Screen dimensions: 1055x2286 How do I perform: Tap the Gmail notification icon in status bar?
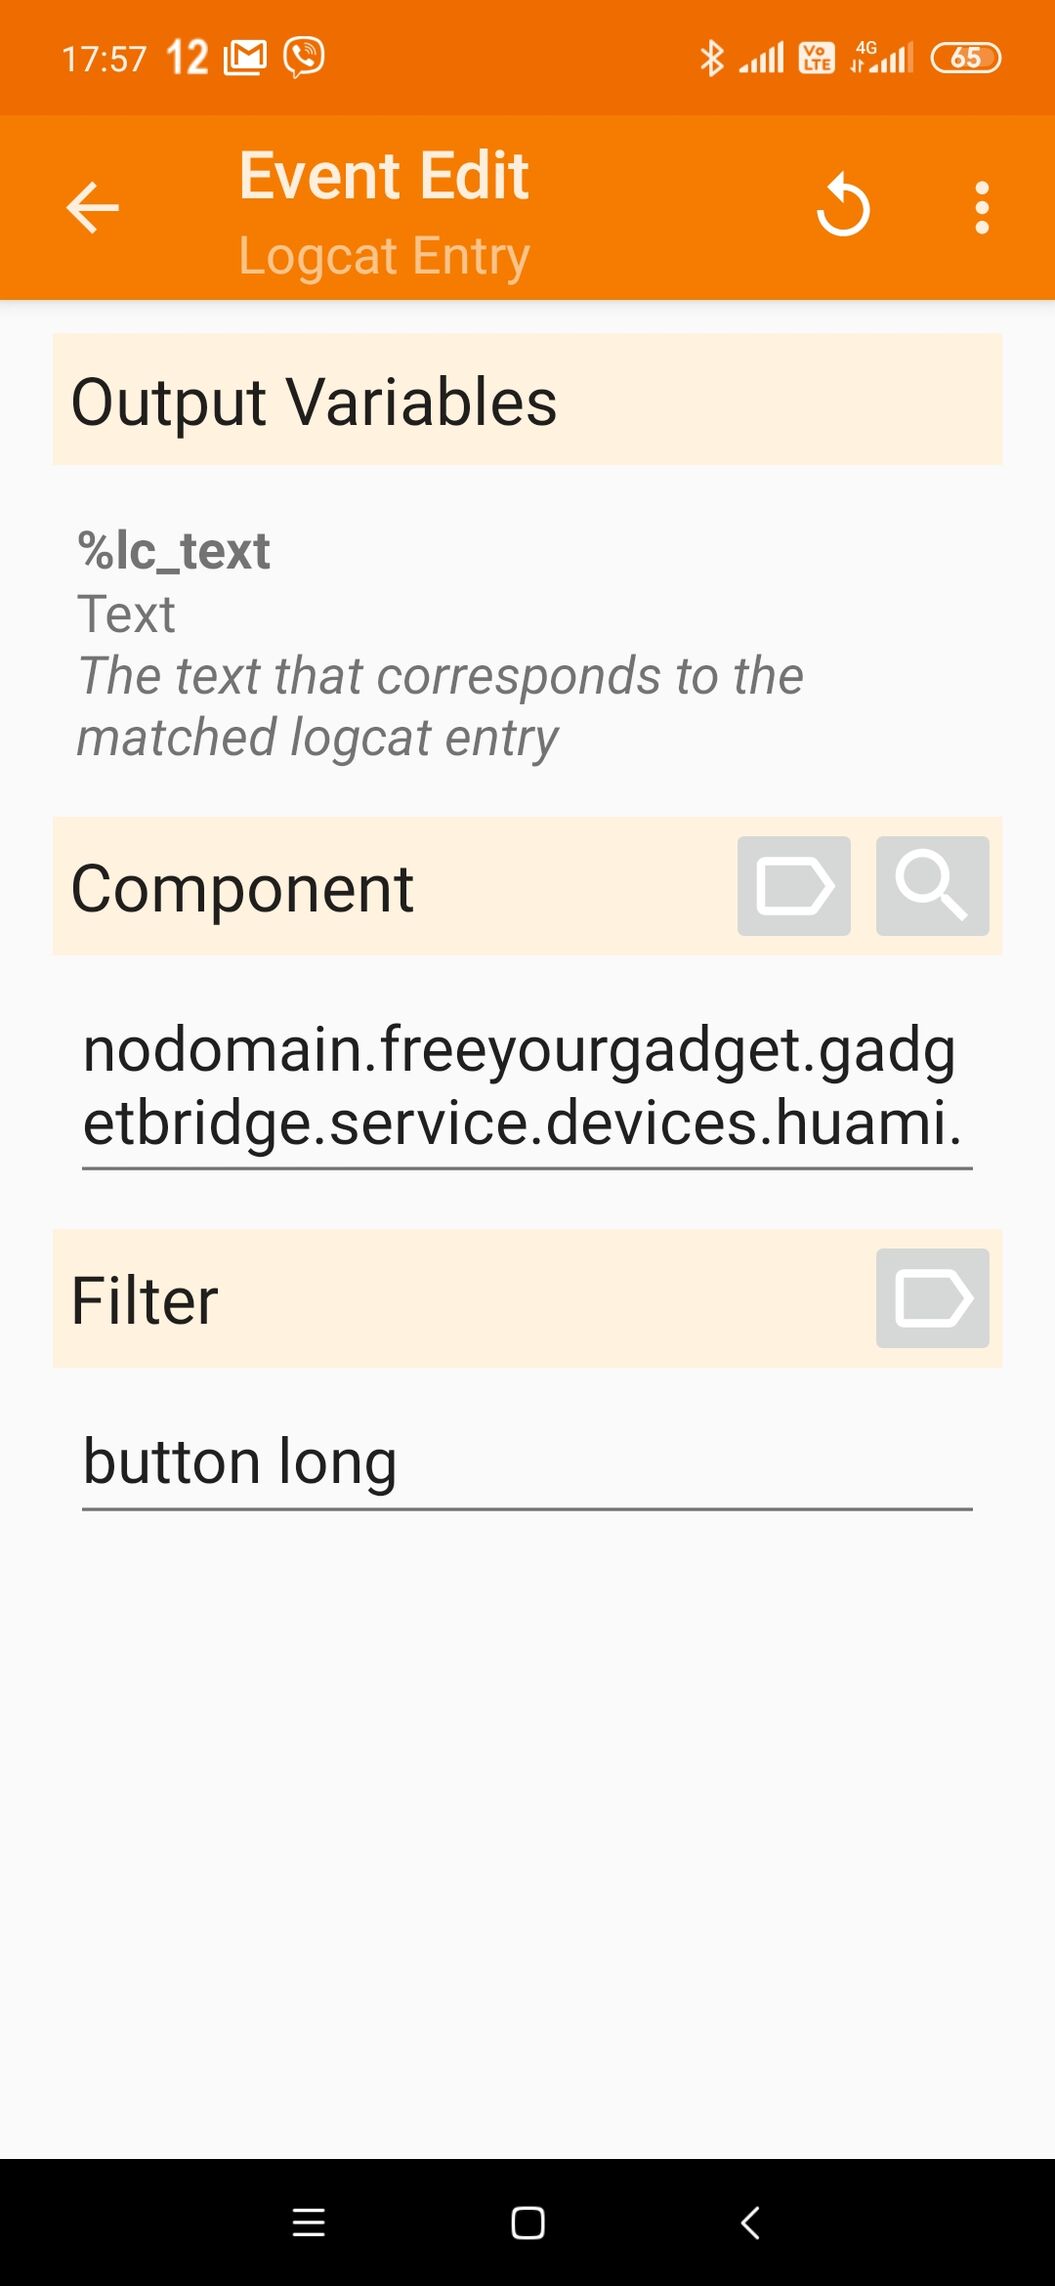245,58
